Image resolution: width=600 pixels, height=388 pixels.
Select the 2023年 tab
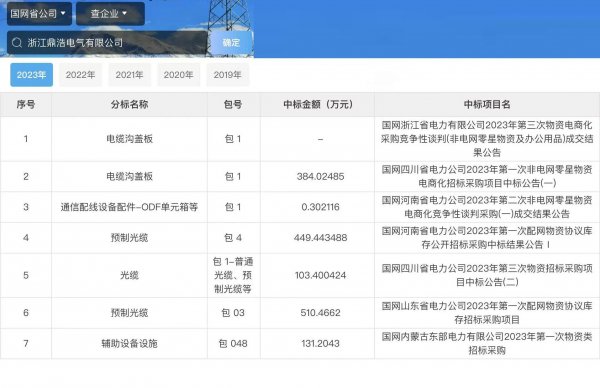[31, 75]
